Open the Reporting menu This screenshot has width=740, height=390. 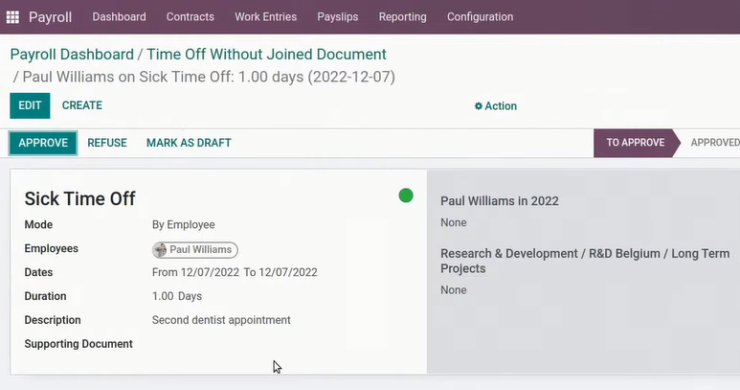point(403,17)
